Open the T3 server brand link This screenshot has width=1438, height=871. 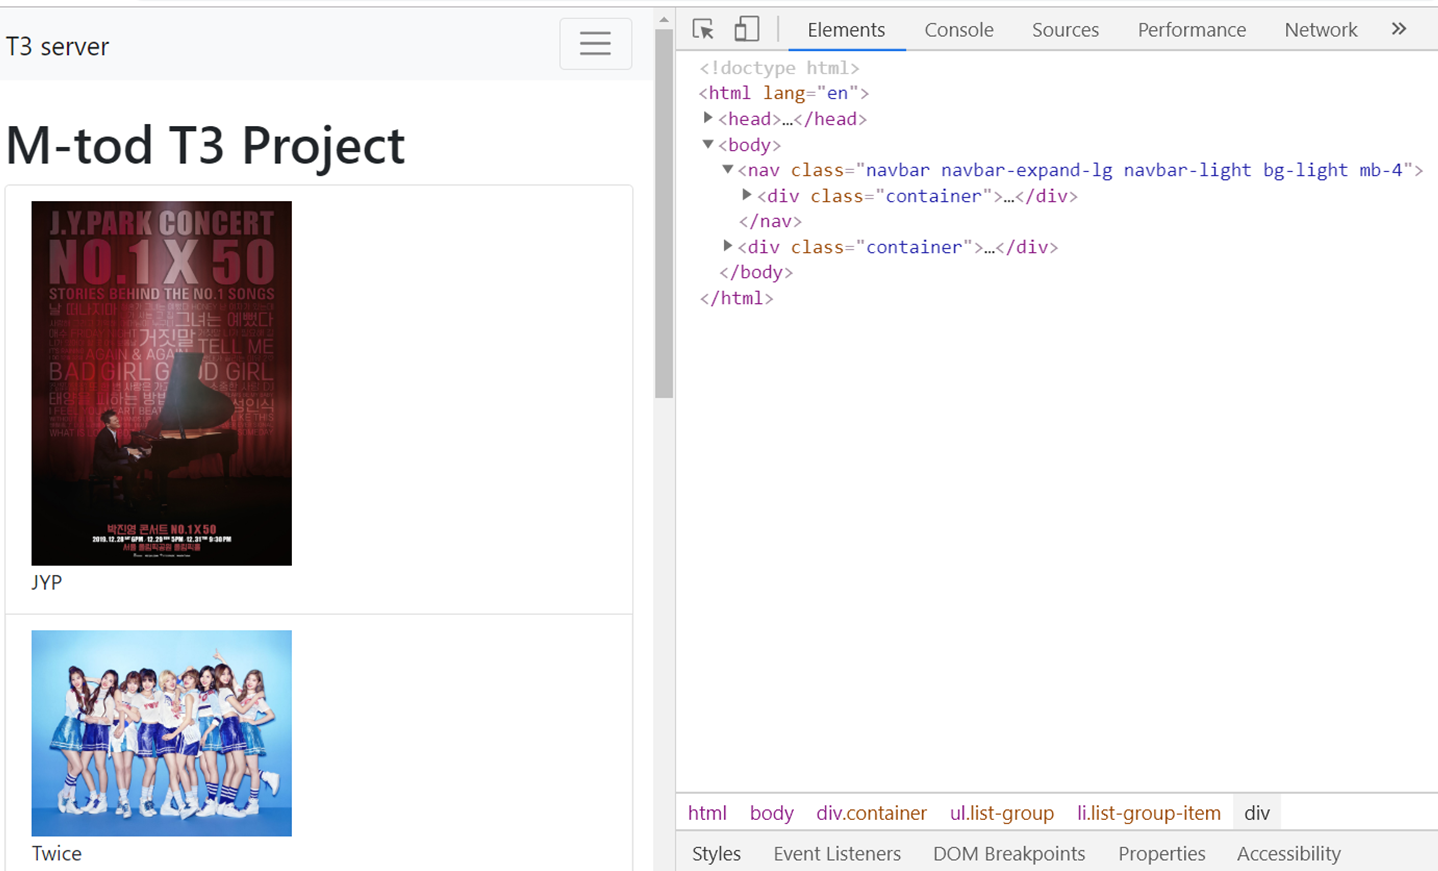(x=57, y=46)
